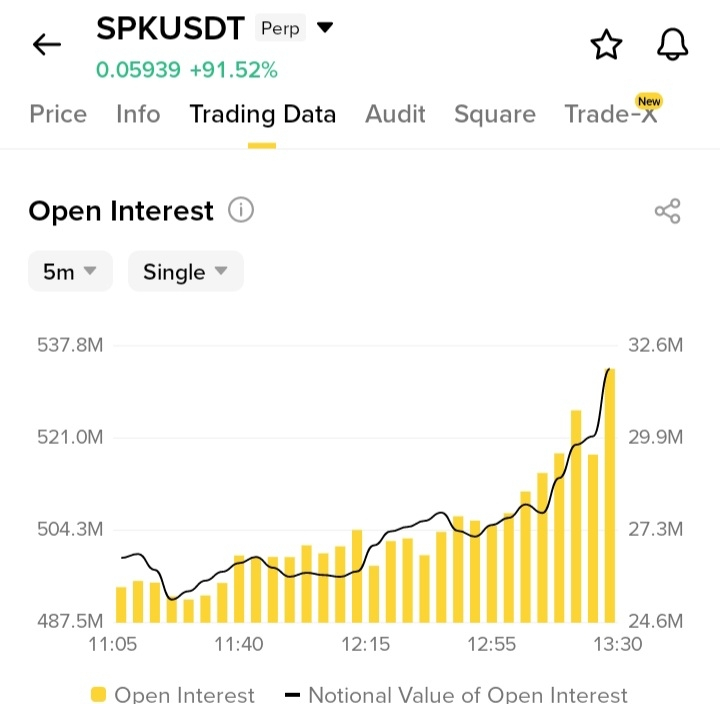Open the Single mode dropdown
This screenshot has width=720, height=704.
click(x=186, y=271)
